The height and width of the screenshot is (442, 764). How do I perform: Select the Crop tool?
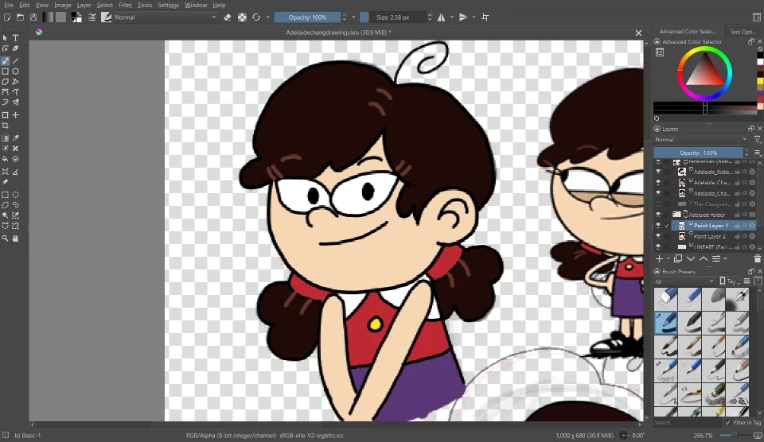tap(5, 126)
